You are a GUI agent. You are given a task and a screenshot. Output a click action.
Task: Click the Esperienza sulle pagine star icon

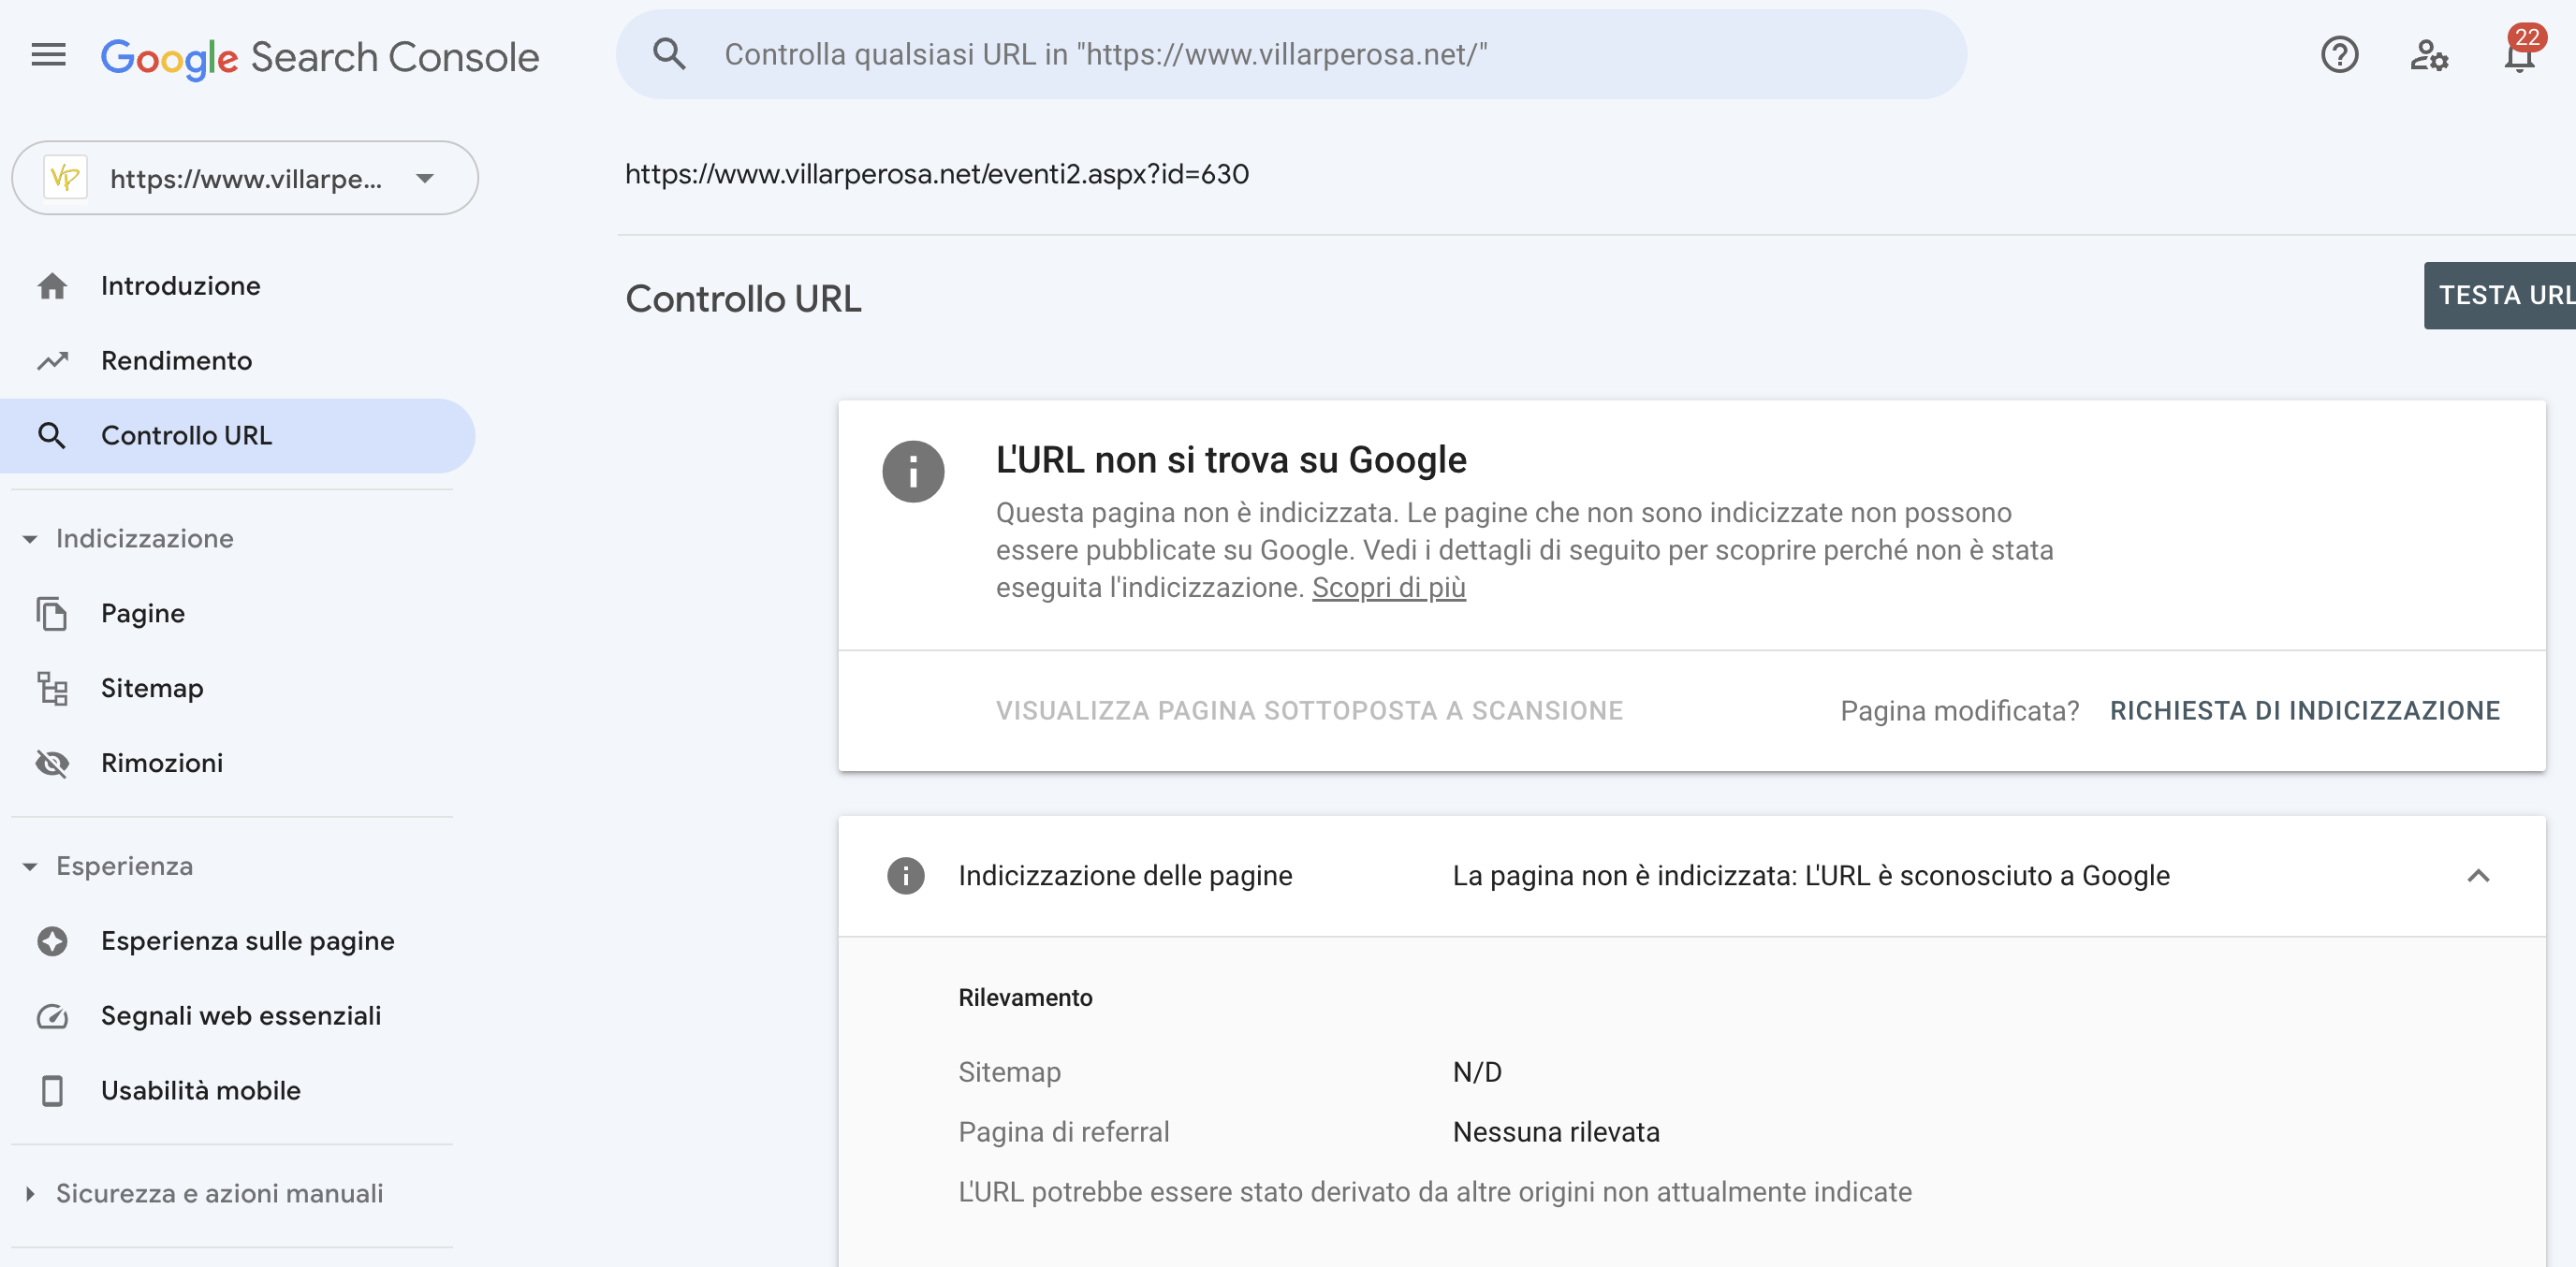[x=52, y=941]
